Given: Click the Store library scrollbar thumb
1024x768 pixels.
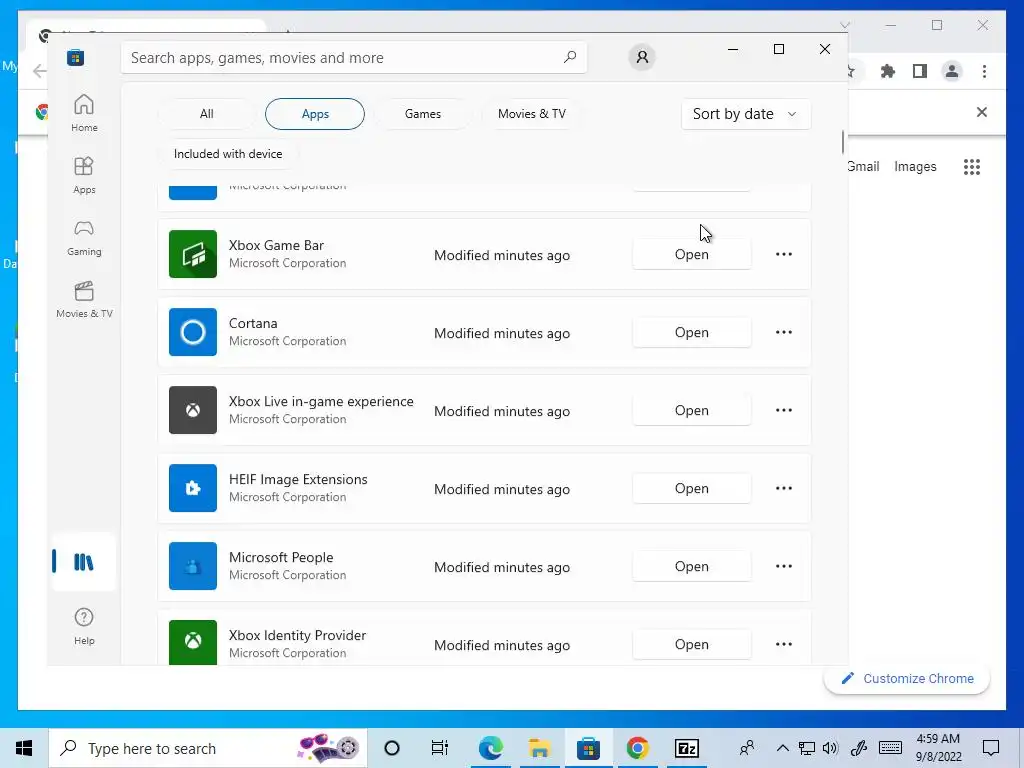Looking at the screenshot, I should click(842, 142).
